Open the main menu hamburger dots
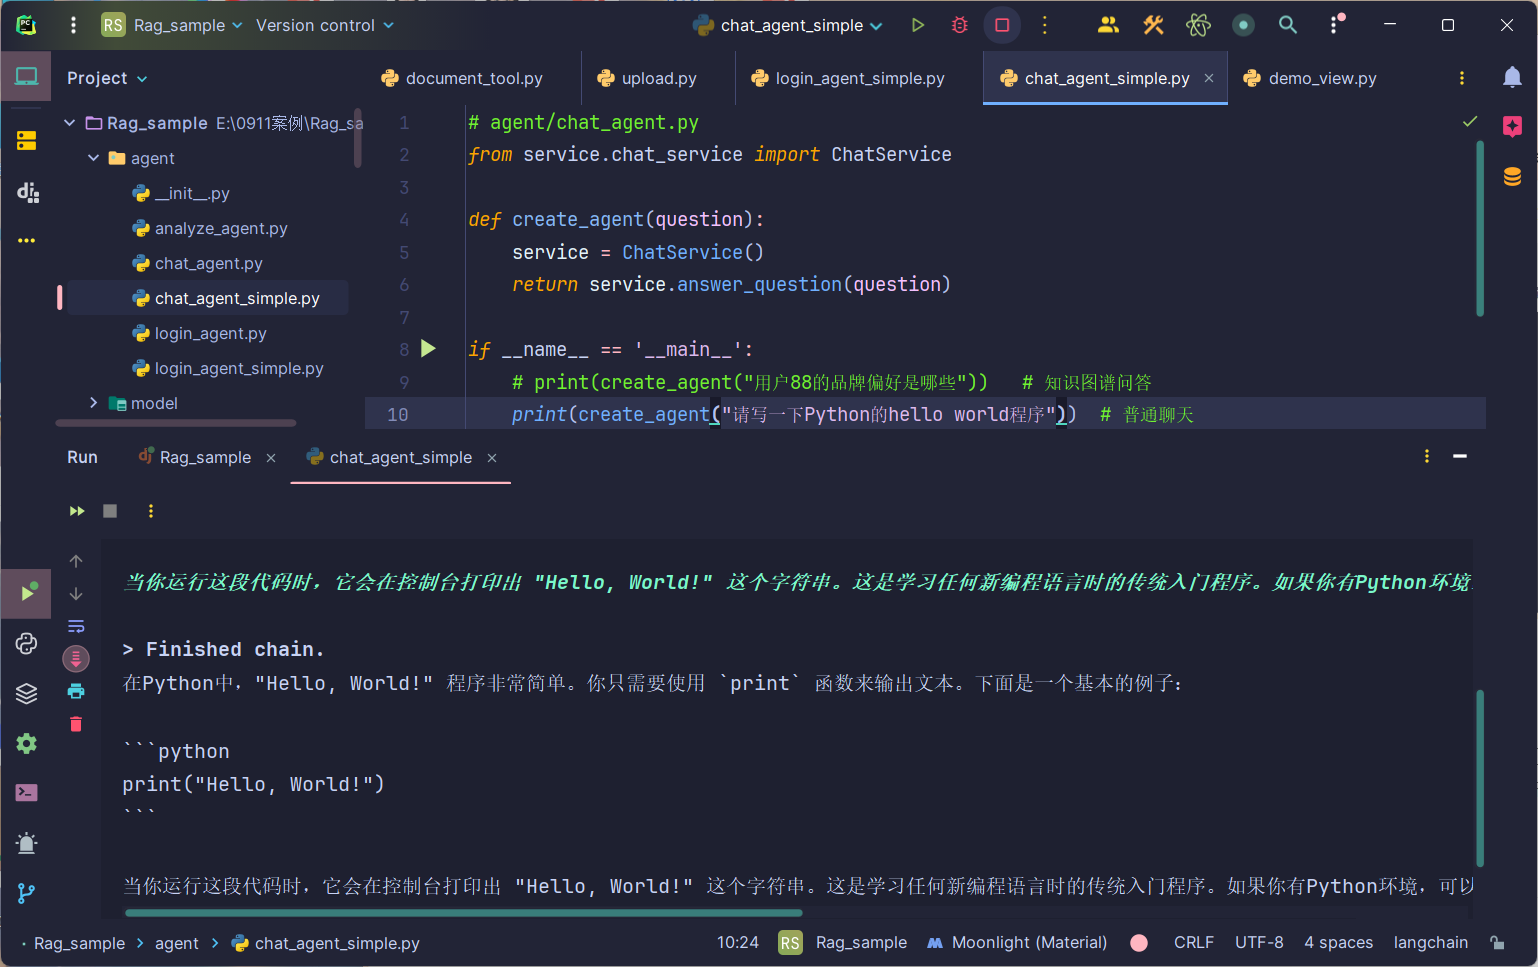The image size is (1538, 967). (x=73, y=25)
